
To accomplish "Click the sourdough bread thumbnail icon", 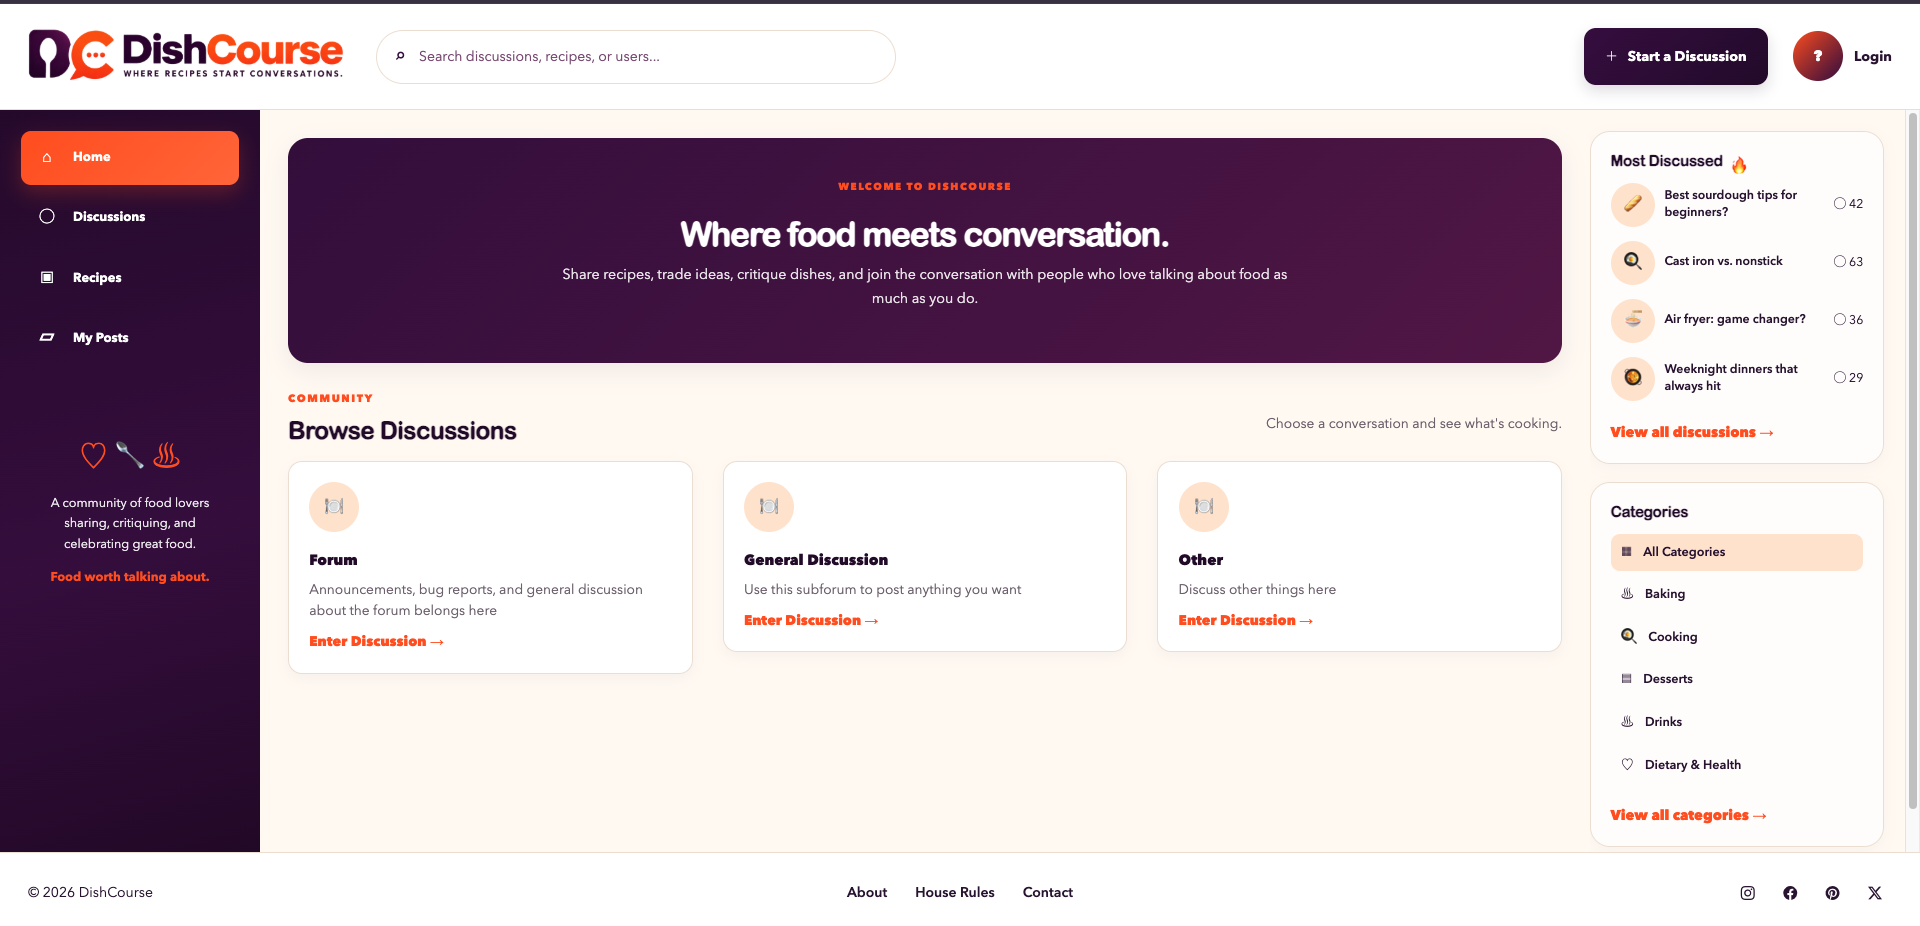I will coord(1632,204).
